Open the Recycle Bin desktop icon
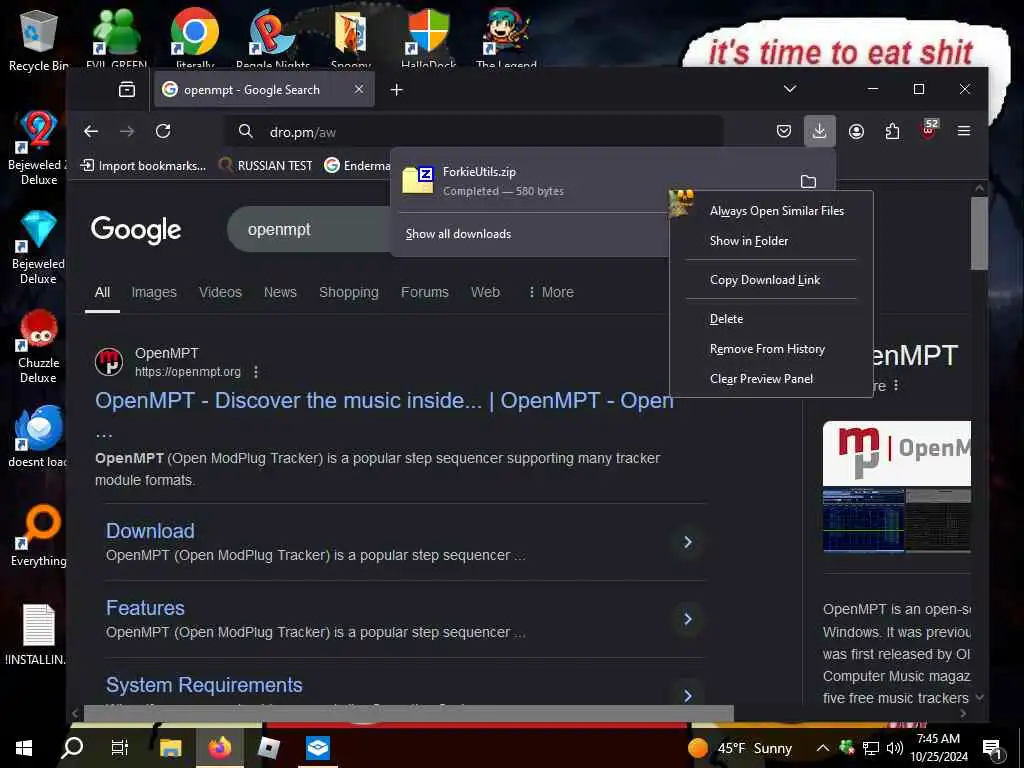This screenshot has width=1024, height=768. (x=38, y=39)
